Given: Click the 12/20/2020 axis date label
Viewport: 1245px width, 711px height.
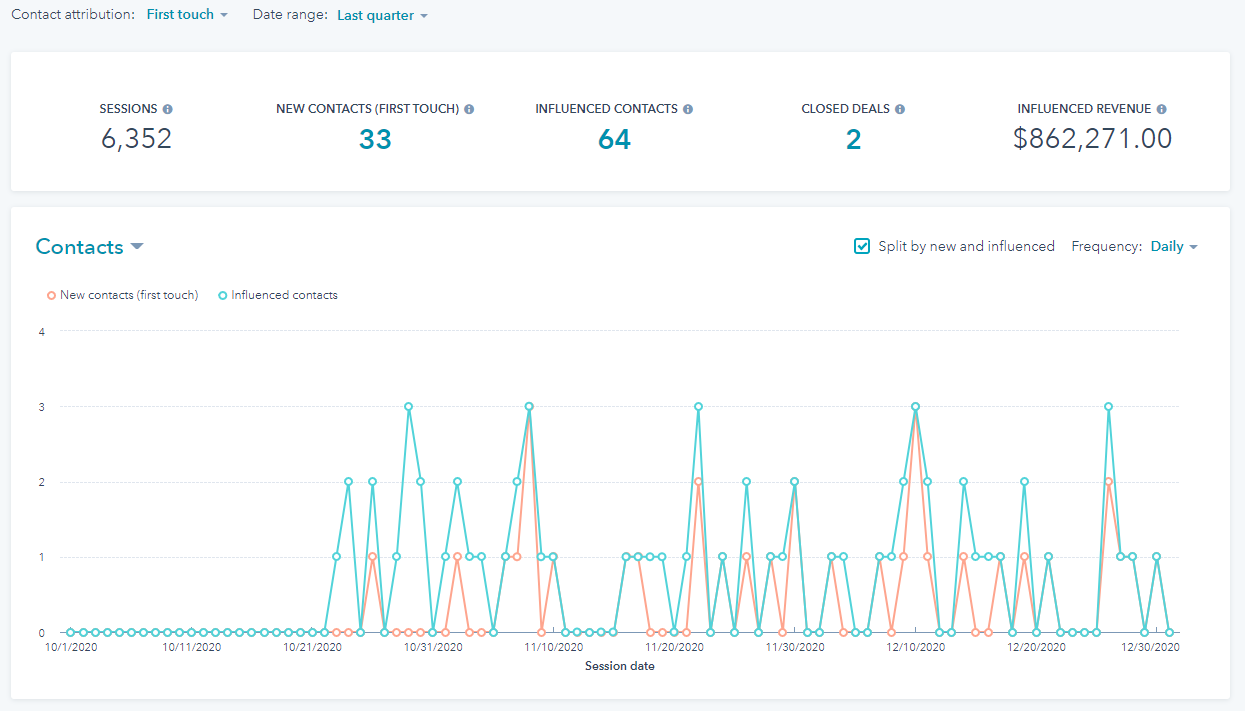Looking at the screenshot, I should coord(1036,648).
